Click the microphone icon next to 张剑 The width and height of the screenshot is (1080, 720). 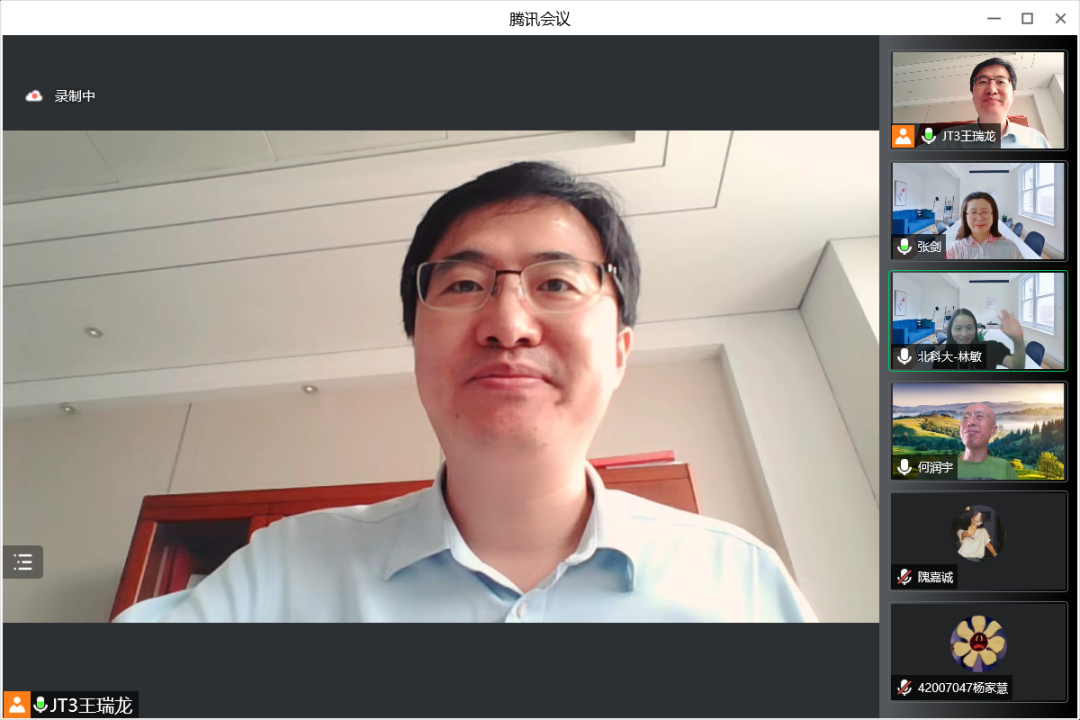[905, 246]
